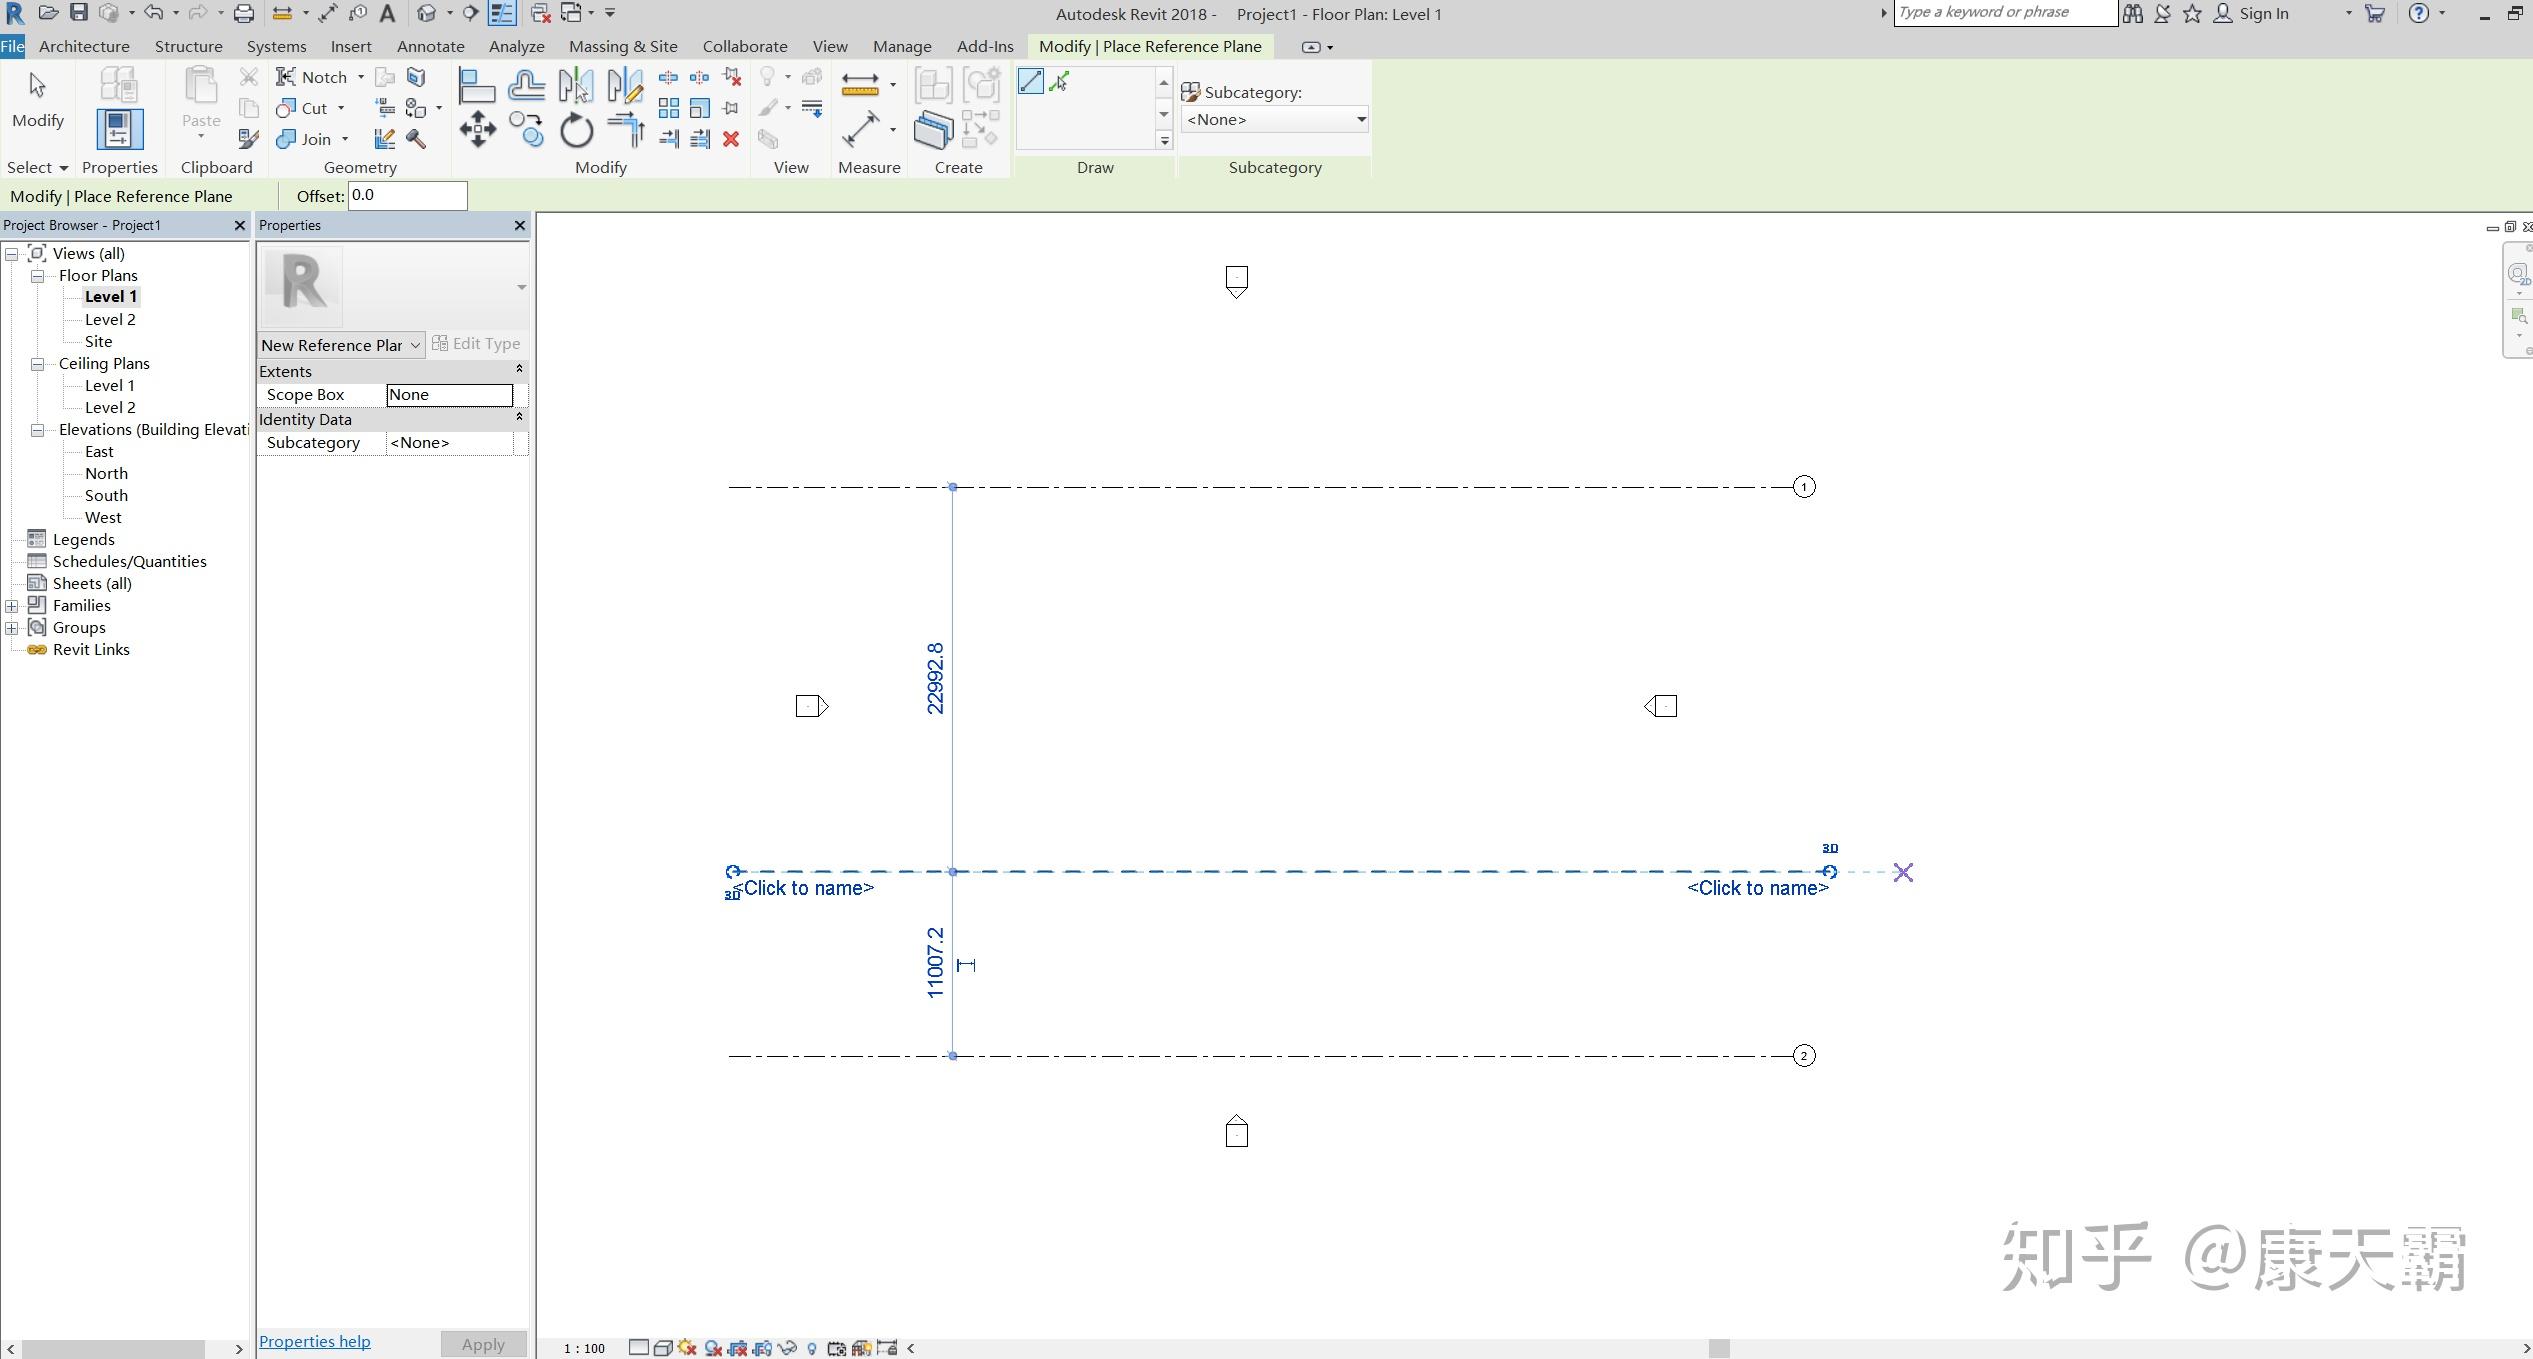Viewport: 2533px width, 1359px height.
Task: Collapse the Floor Plans tree node
Action: 38,276
